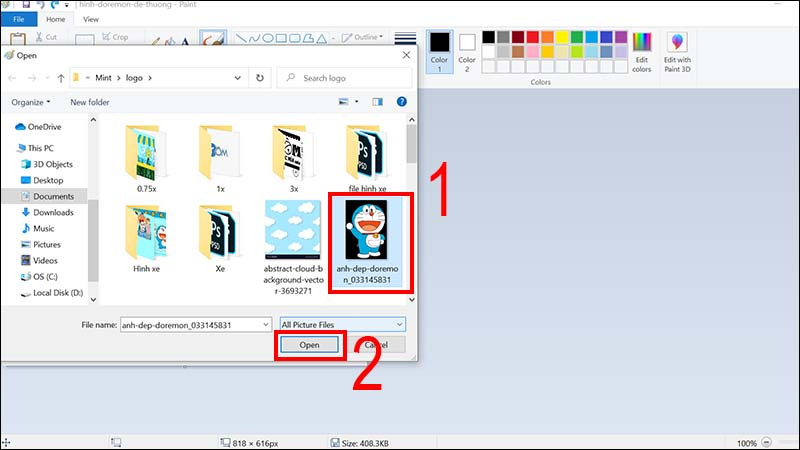The height and width of the screenshot is (450, 800).
Task: Select Pictures in navigation pane
Action: tap(40, 244)
